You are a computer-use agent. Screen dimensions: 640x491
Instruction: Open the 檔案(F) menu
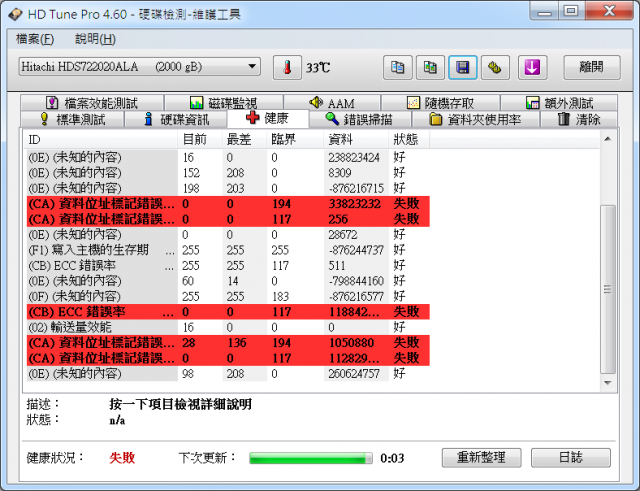35,39
